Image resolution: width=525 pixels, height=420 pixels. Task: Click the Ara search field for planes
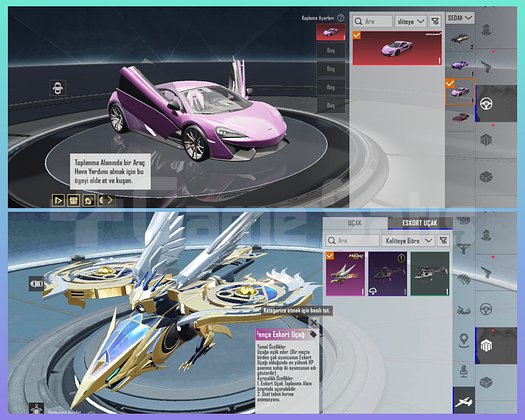coord(353,240)
